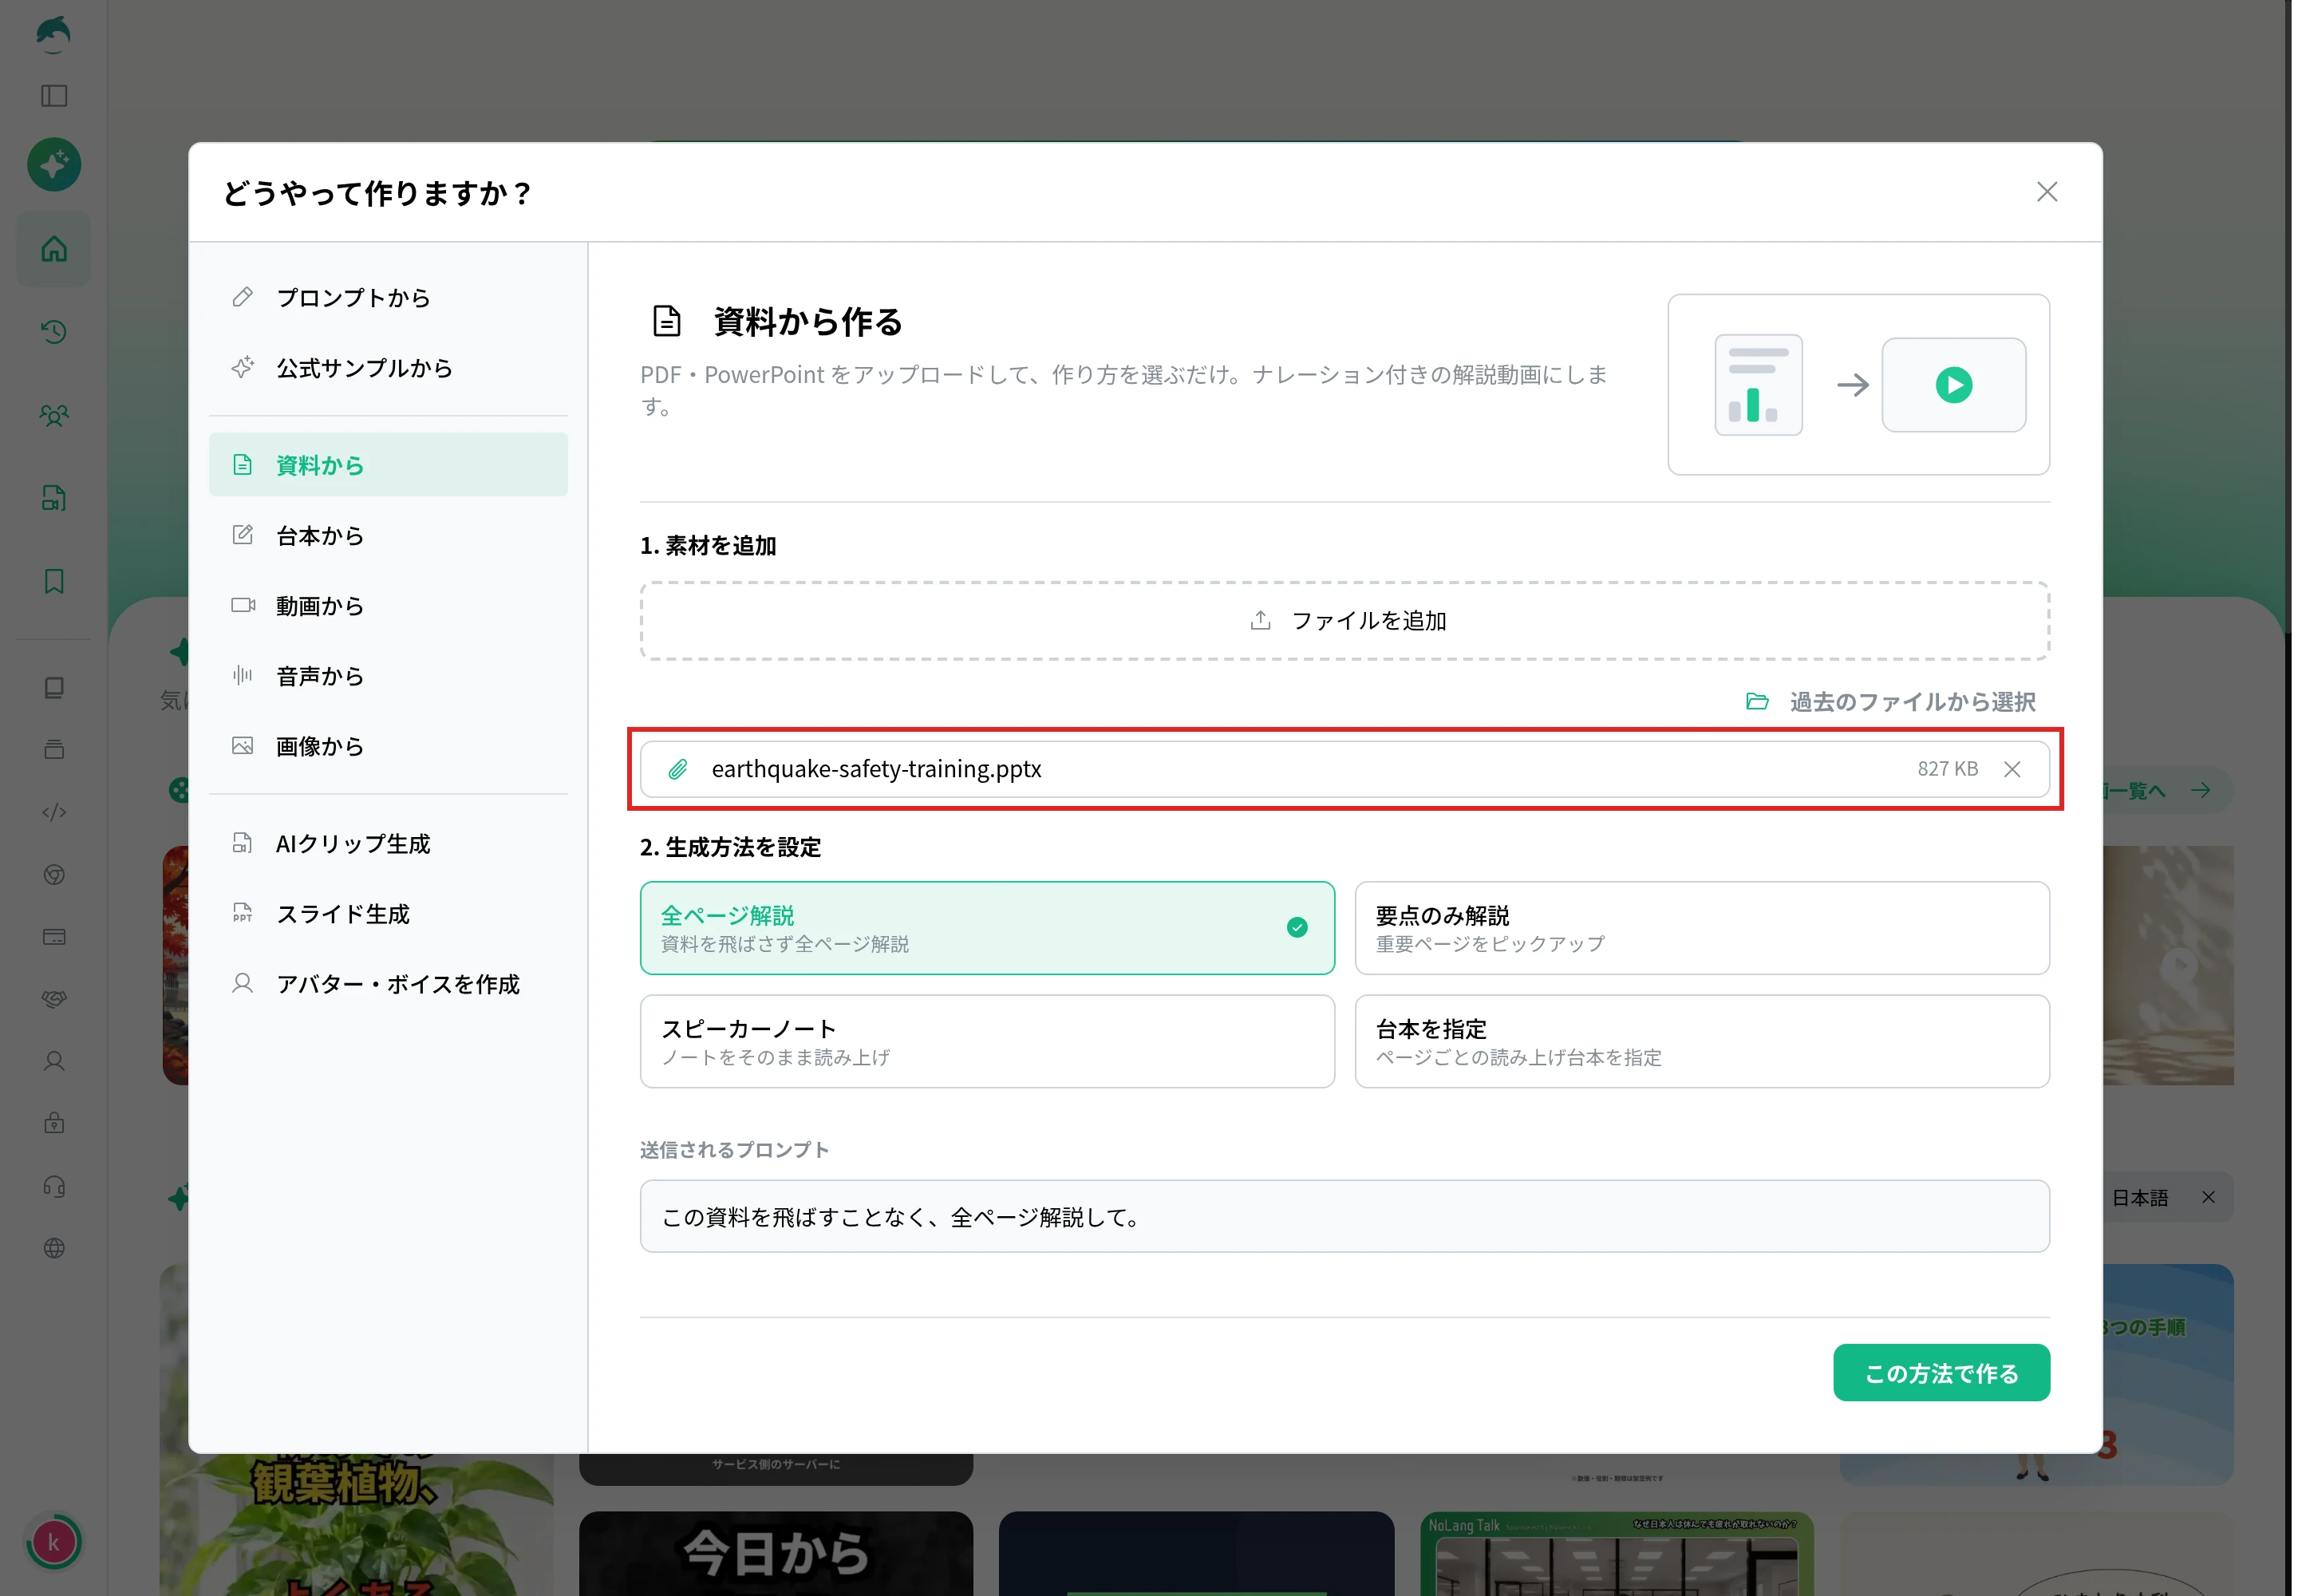Choose 台本から in the dialog menu
The image size is (2298, 1596).
pos(388,536)
